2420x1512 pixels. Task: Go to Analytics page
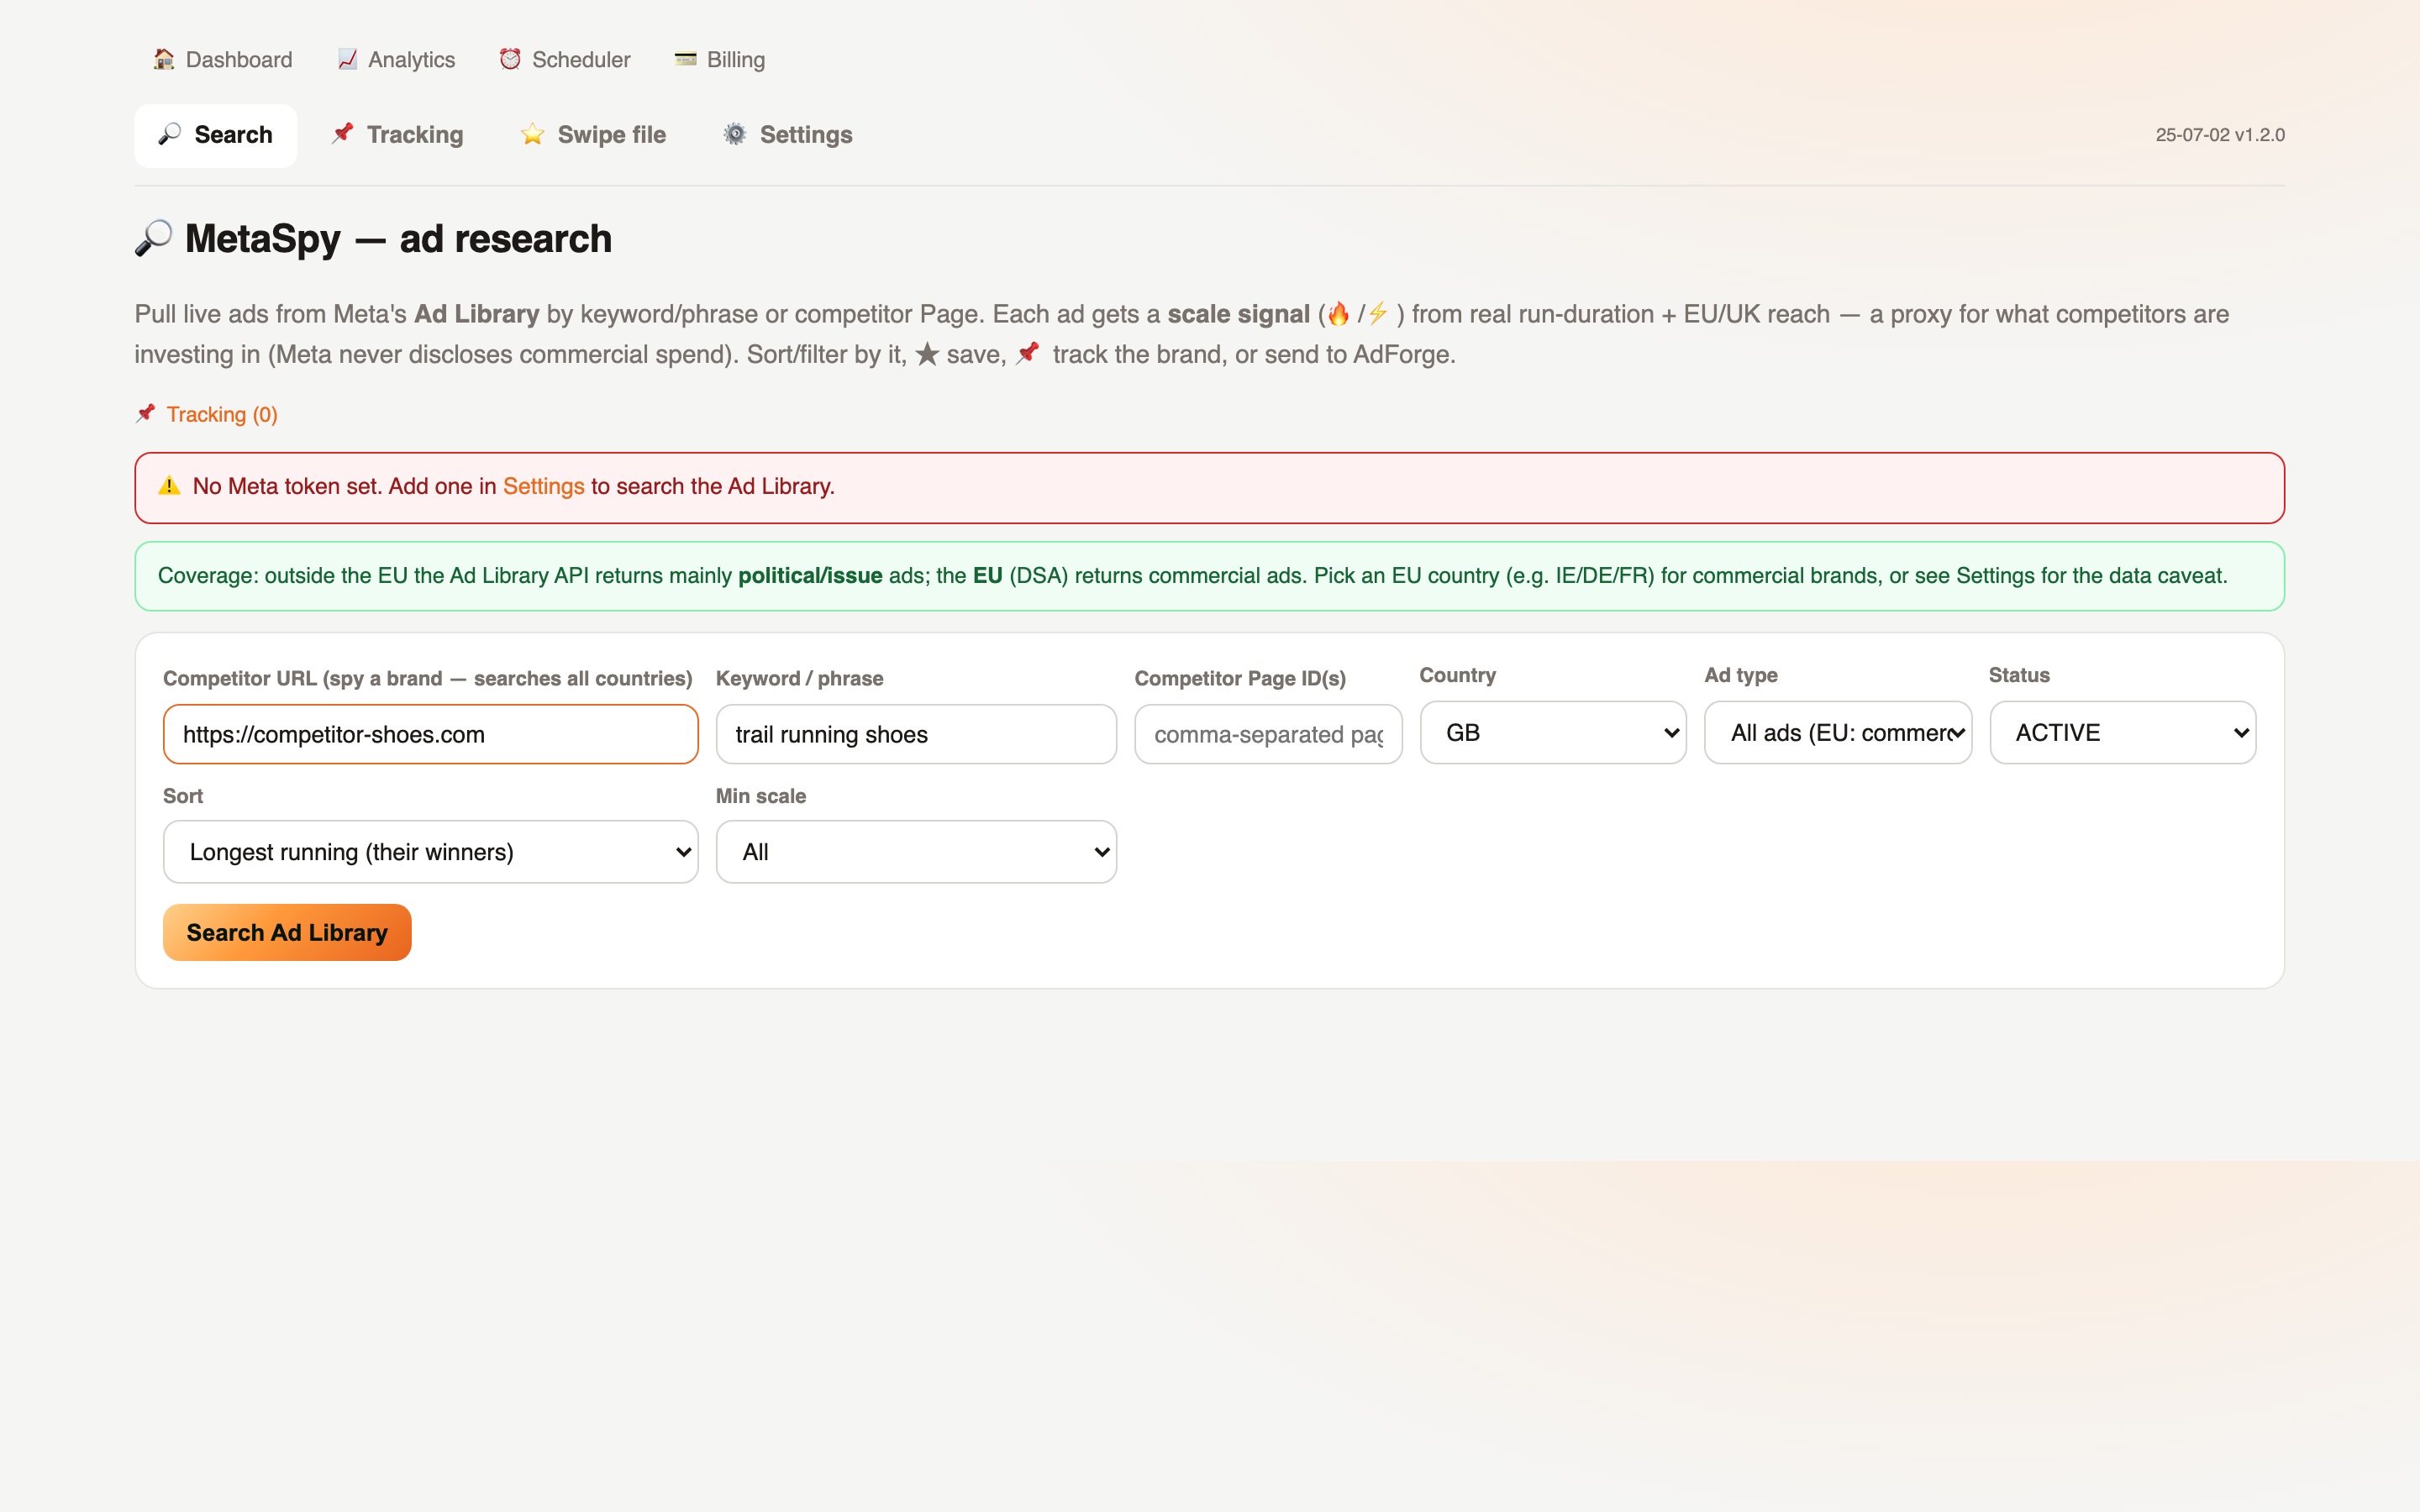tap(397, 59)
